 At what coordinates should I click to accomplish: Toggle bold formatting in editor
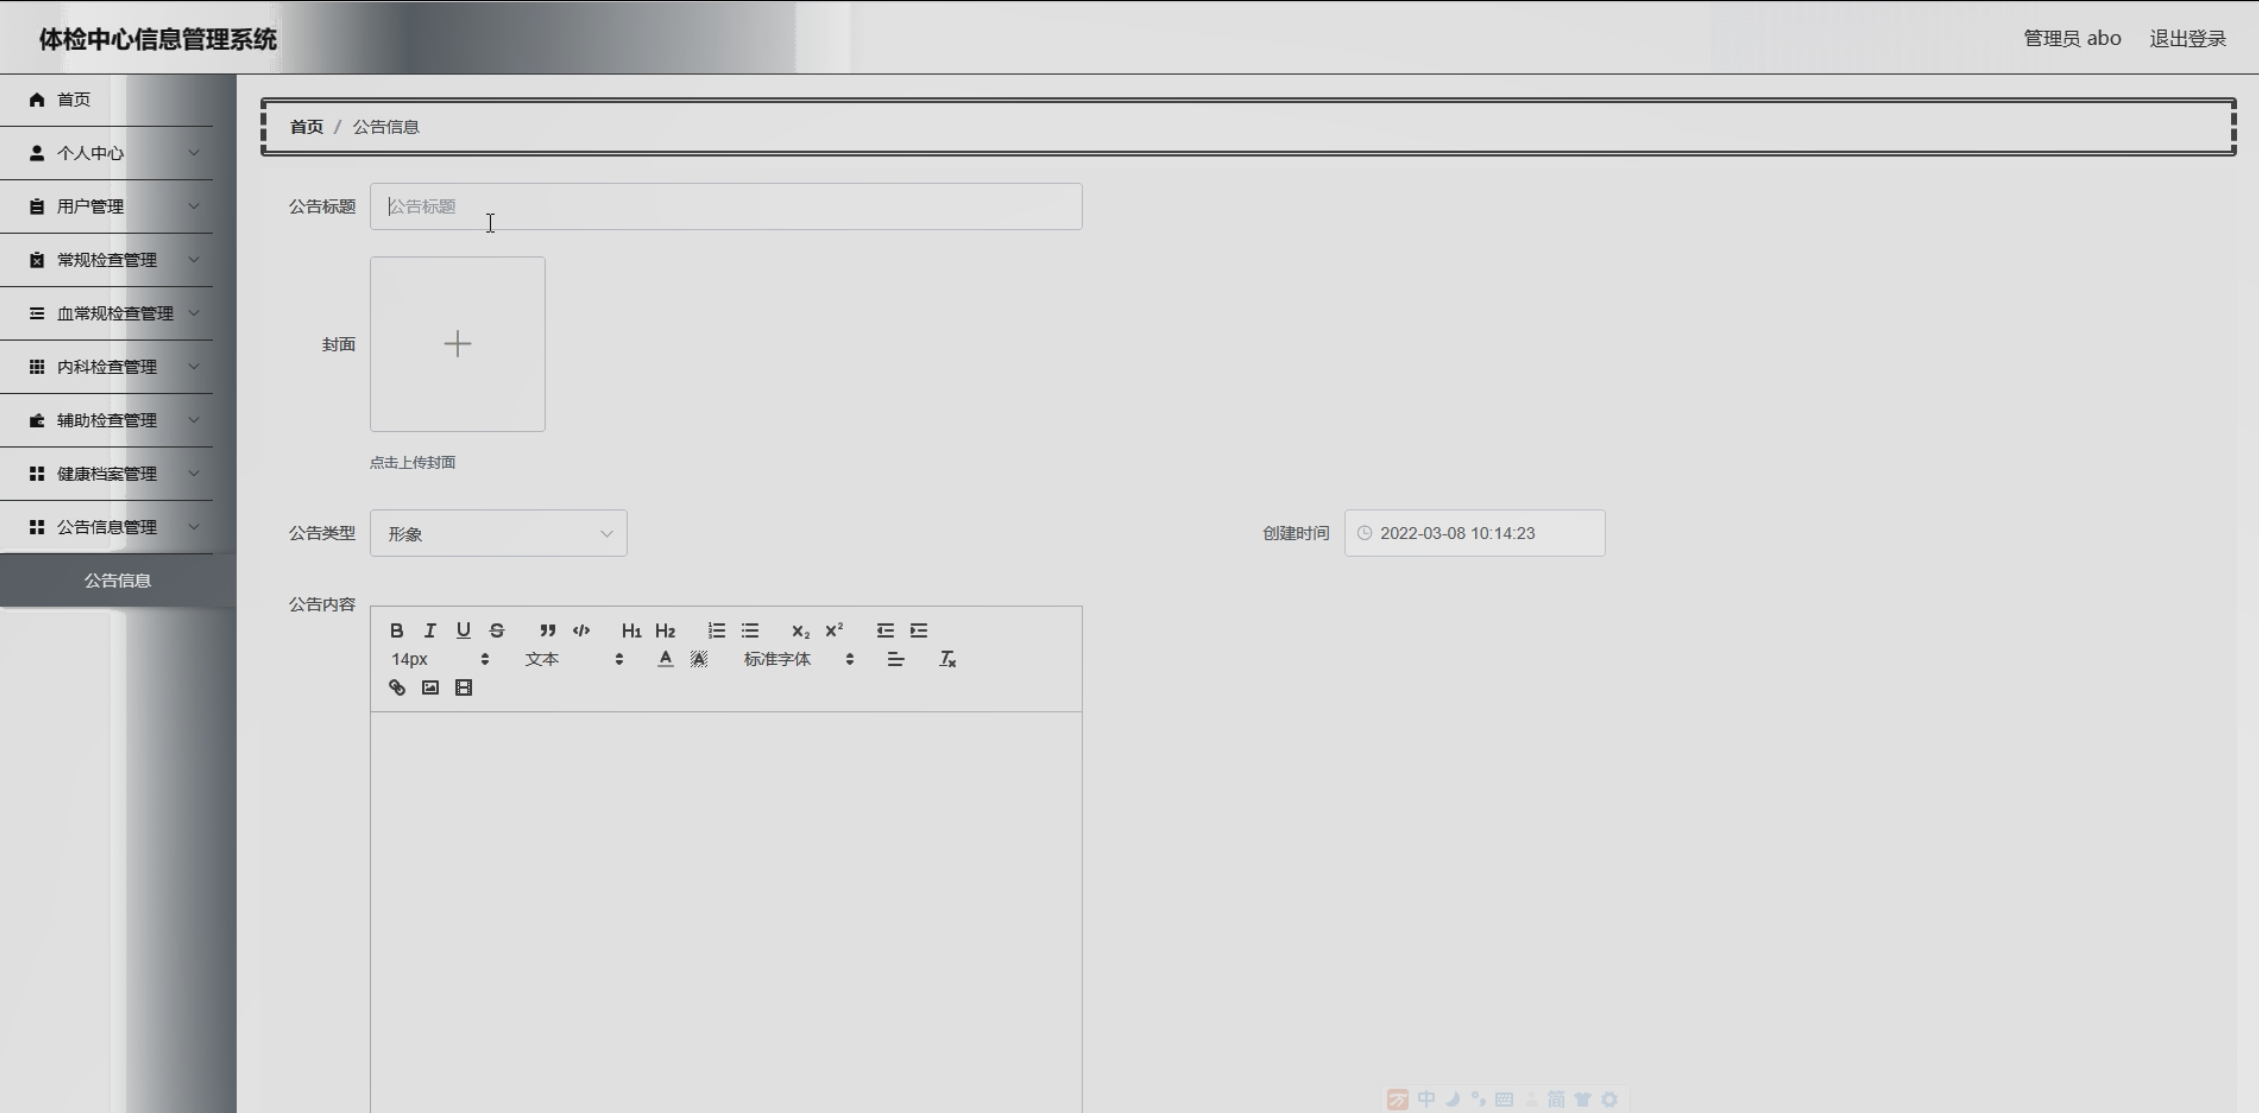click(x=397, y=631)
